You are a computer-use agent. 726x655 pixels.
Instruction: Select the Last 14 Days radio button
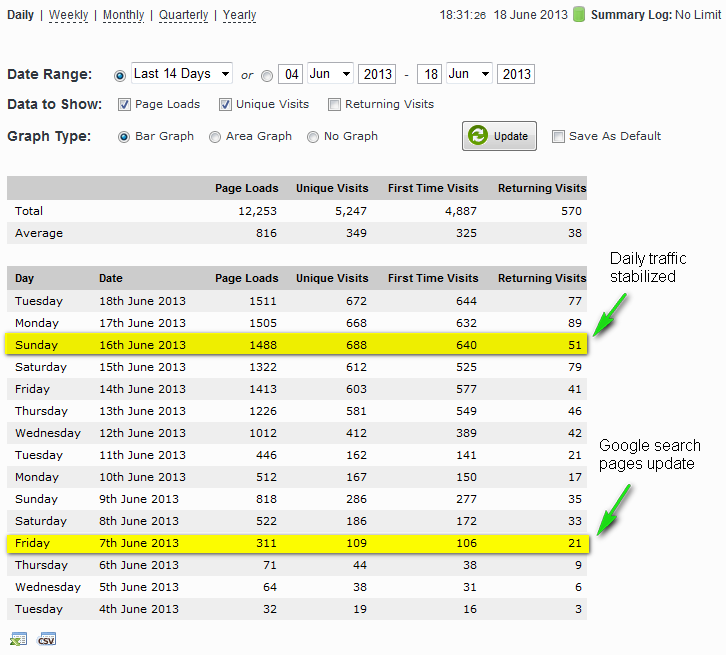[x=120, y=75]
